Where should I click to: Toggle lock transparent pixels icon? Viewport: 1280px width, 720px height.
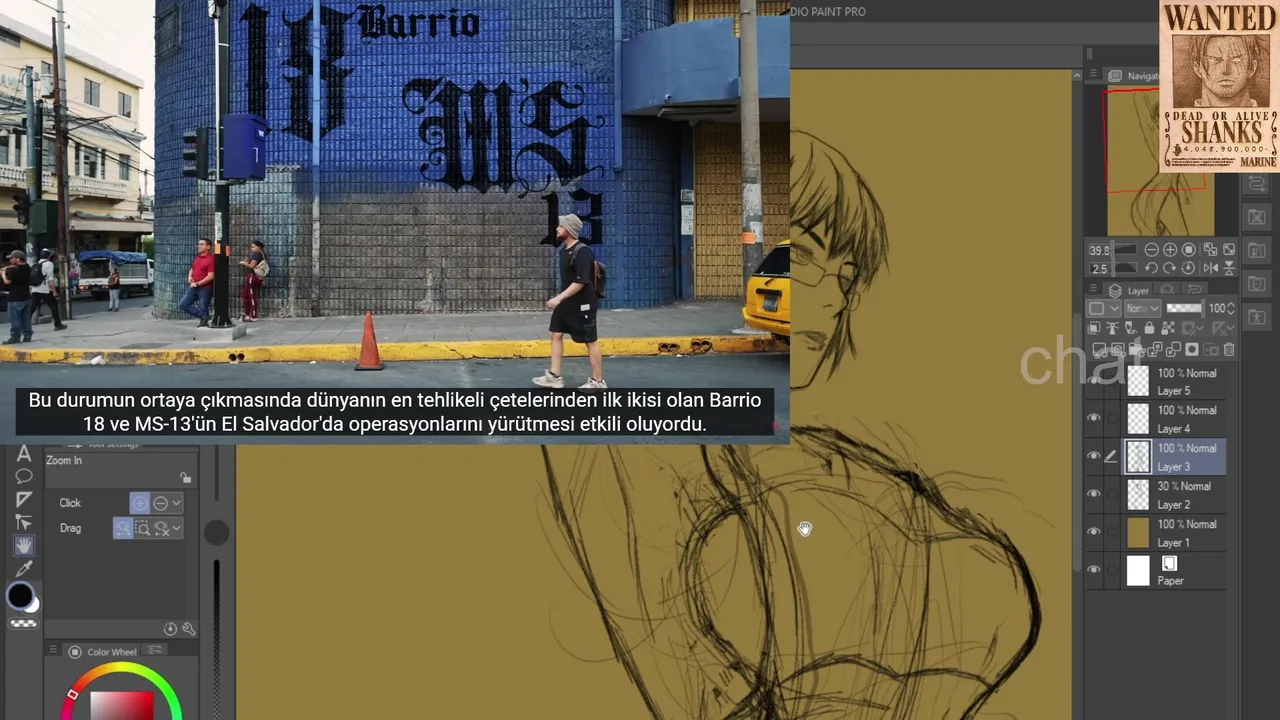tap(1167, 328)
